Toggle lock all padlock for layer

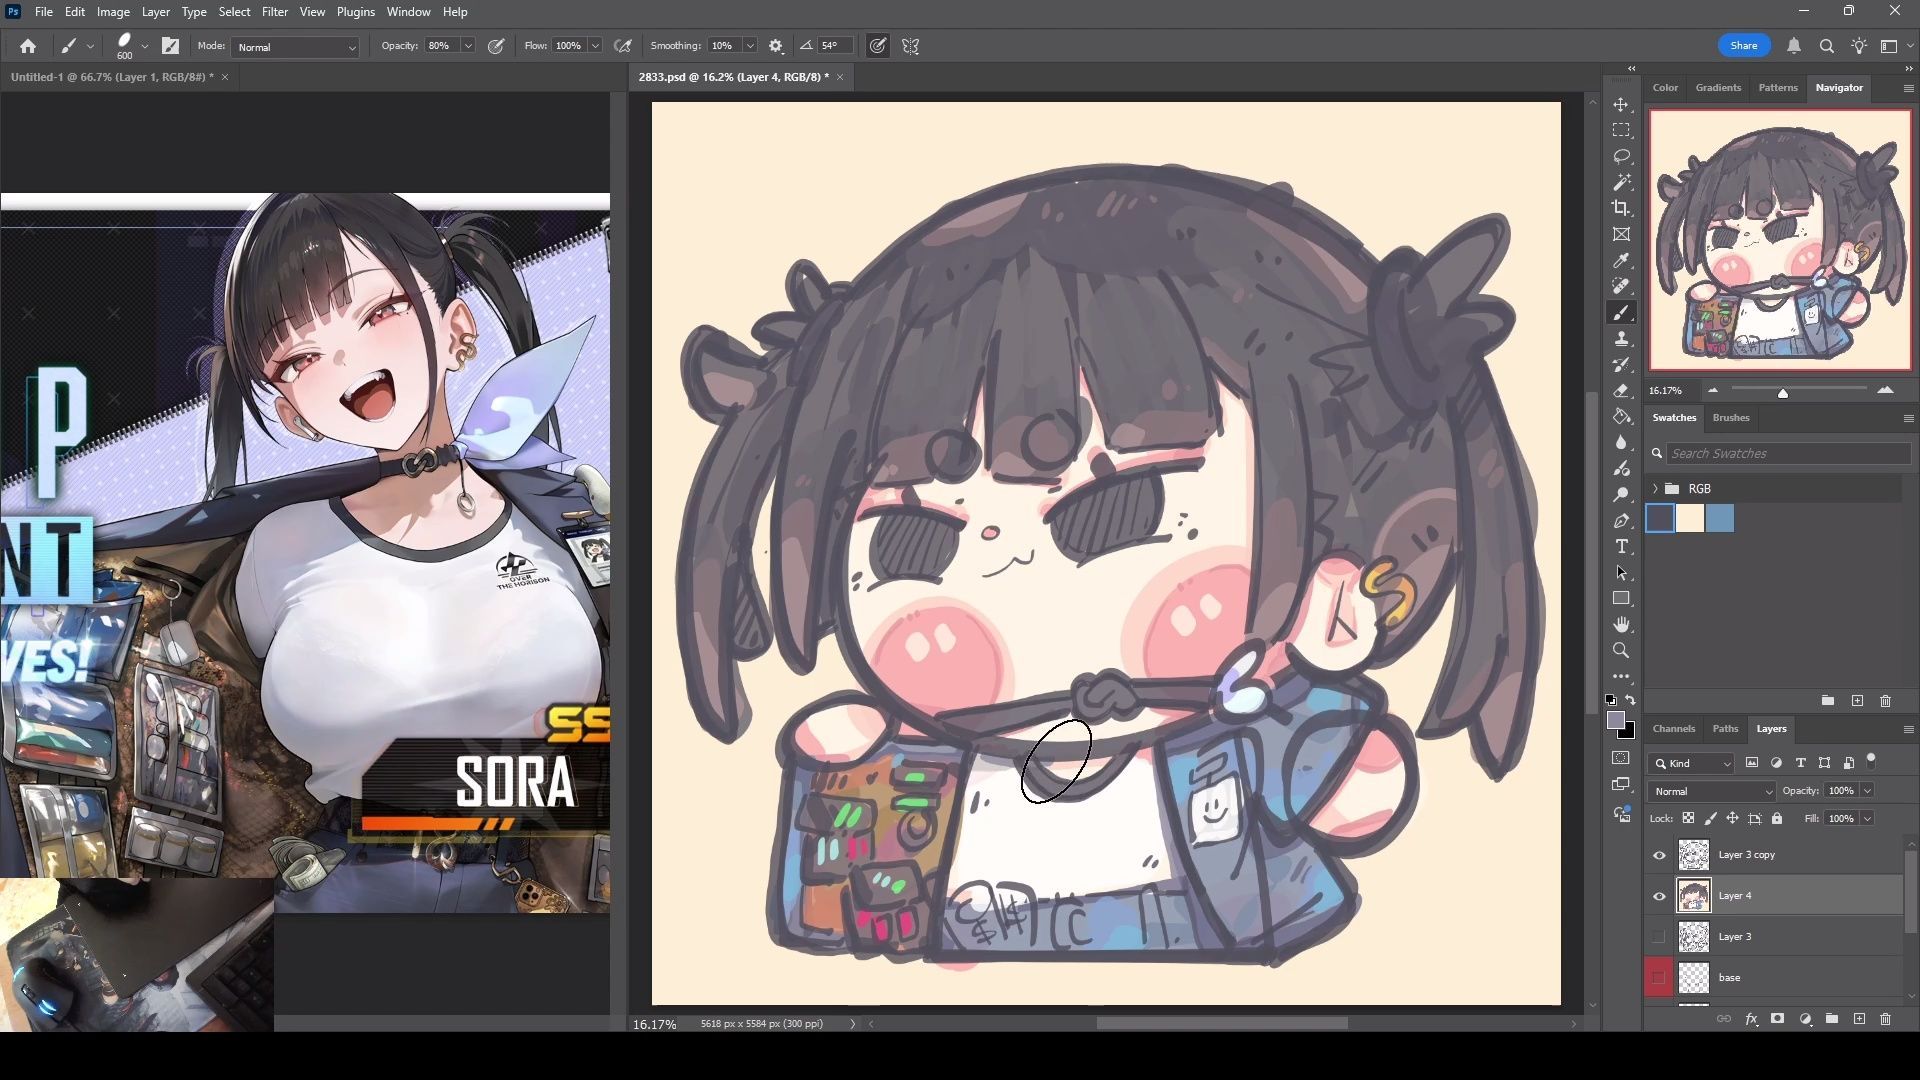coord(1777,818)
